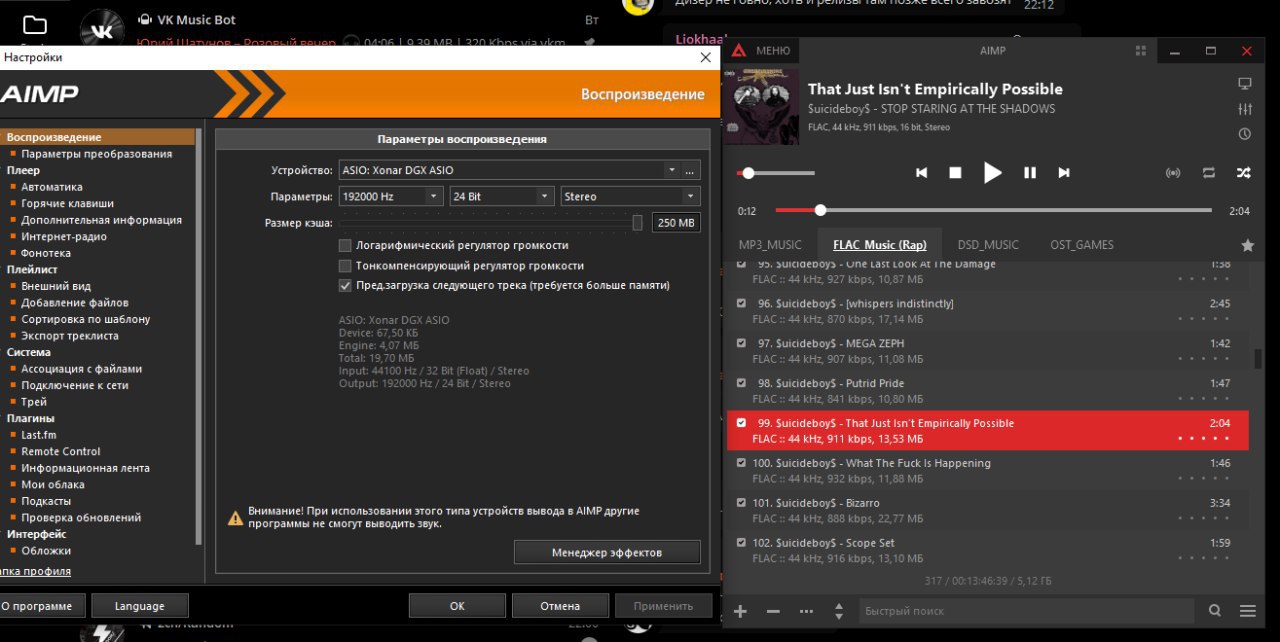Click the AIMP volume slider
This screenshot has width=1280, height=642.
[x=776, y=173]
